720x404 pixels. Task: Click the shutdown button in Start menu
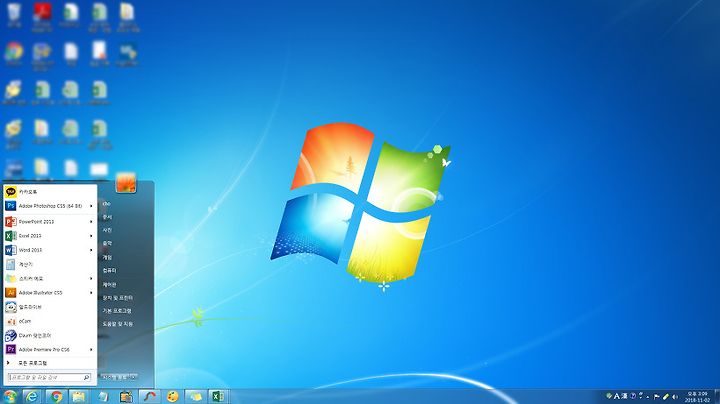coord(118,377)
